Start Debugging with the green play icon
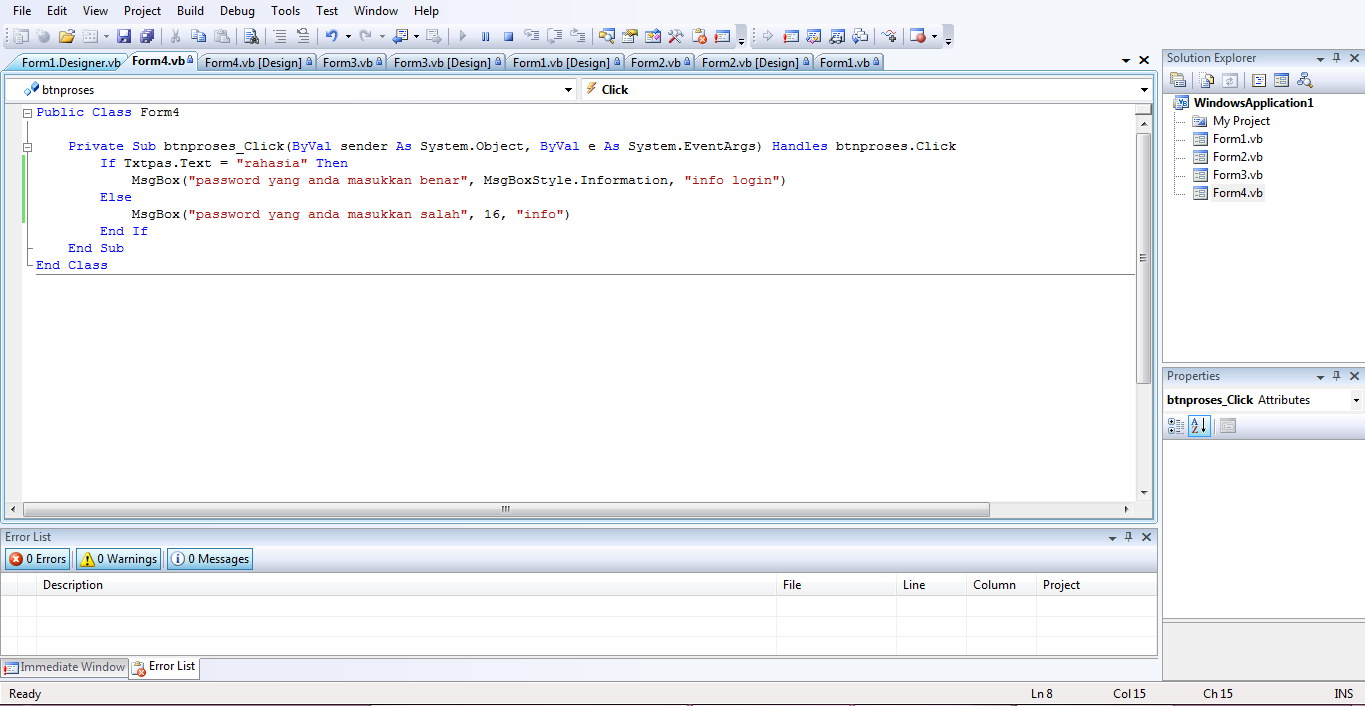 click(x=462, y=36)
